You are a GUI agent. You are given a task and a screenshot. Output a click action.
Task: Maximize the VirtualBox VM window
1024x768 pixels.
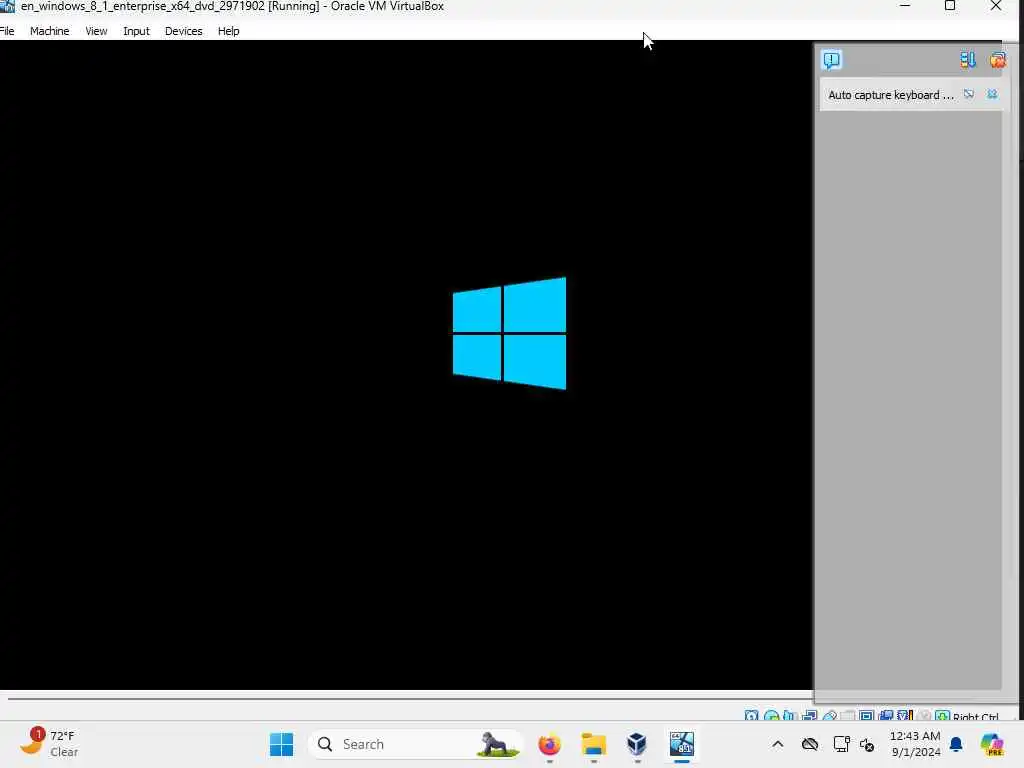point(950,6)
